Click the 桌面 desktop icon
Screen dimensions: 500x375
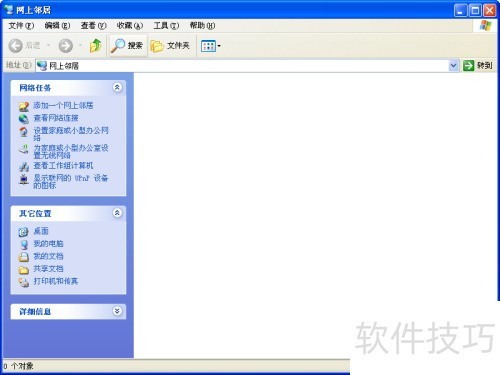click(x=23, y=232)
